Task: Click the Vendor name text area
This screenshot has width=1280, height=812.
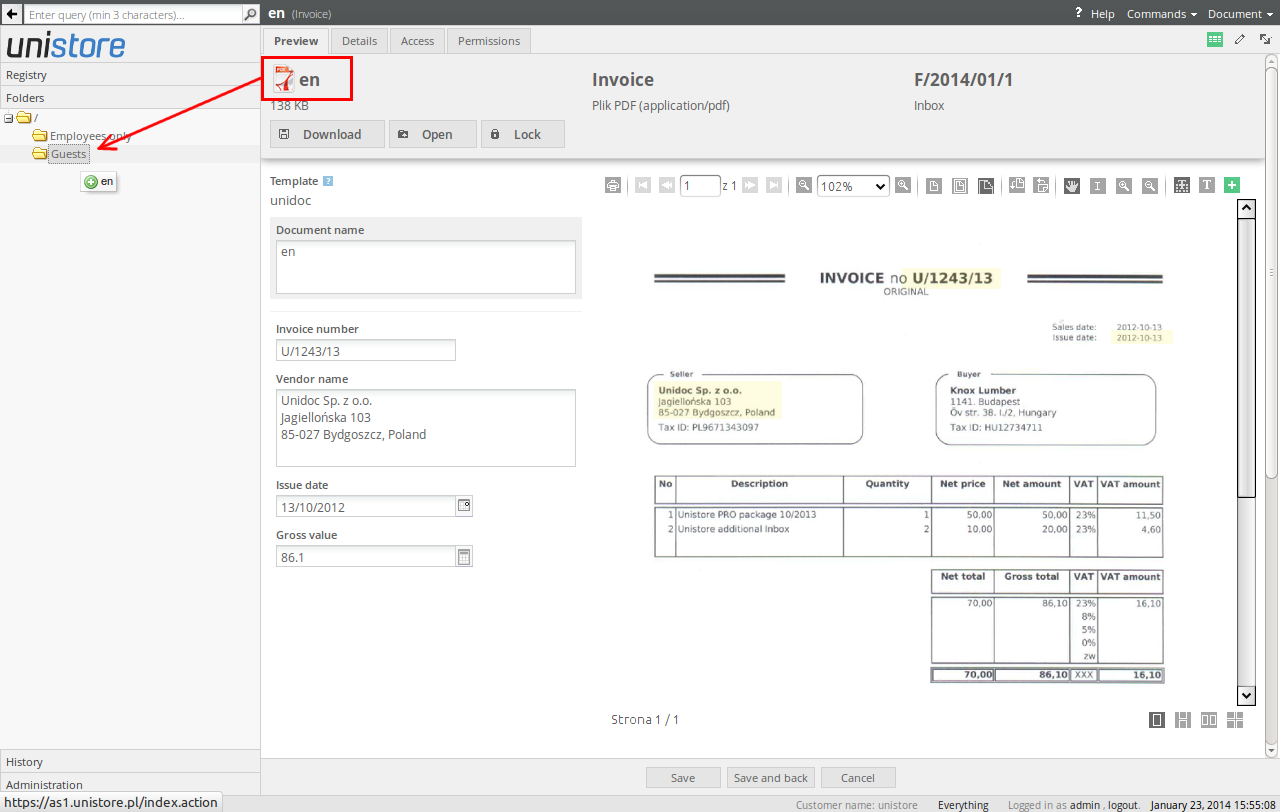Action: pos(426,428)
